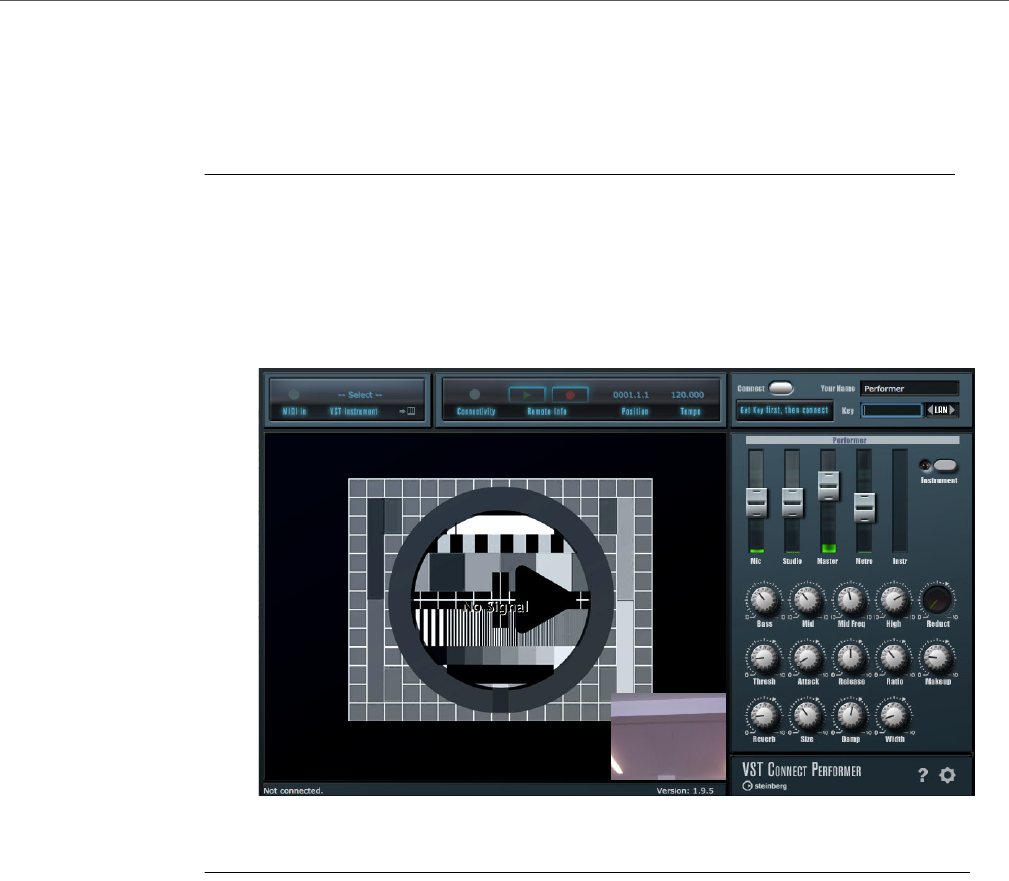Toggle the Instrument switch
The width and height of the screenshot is (1009, 881).
click(945, 465)
